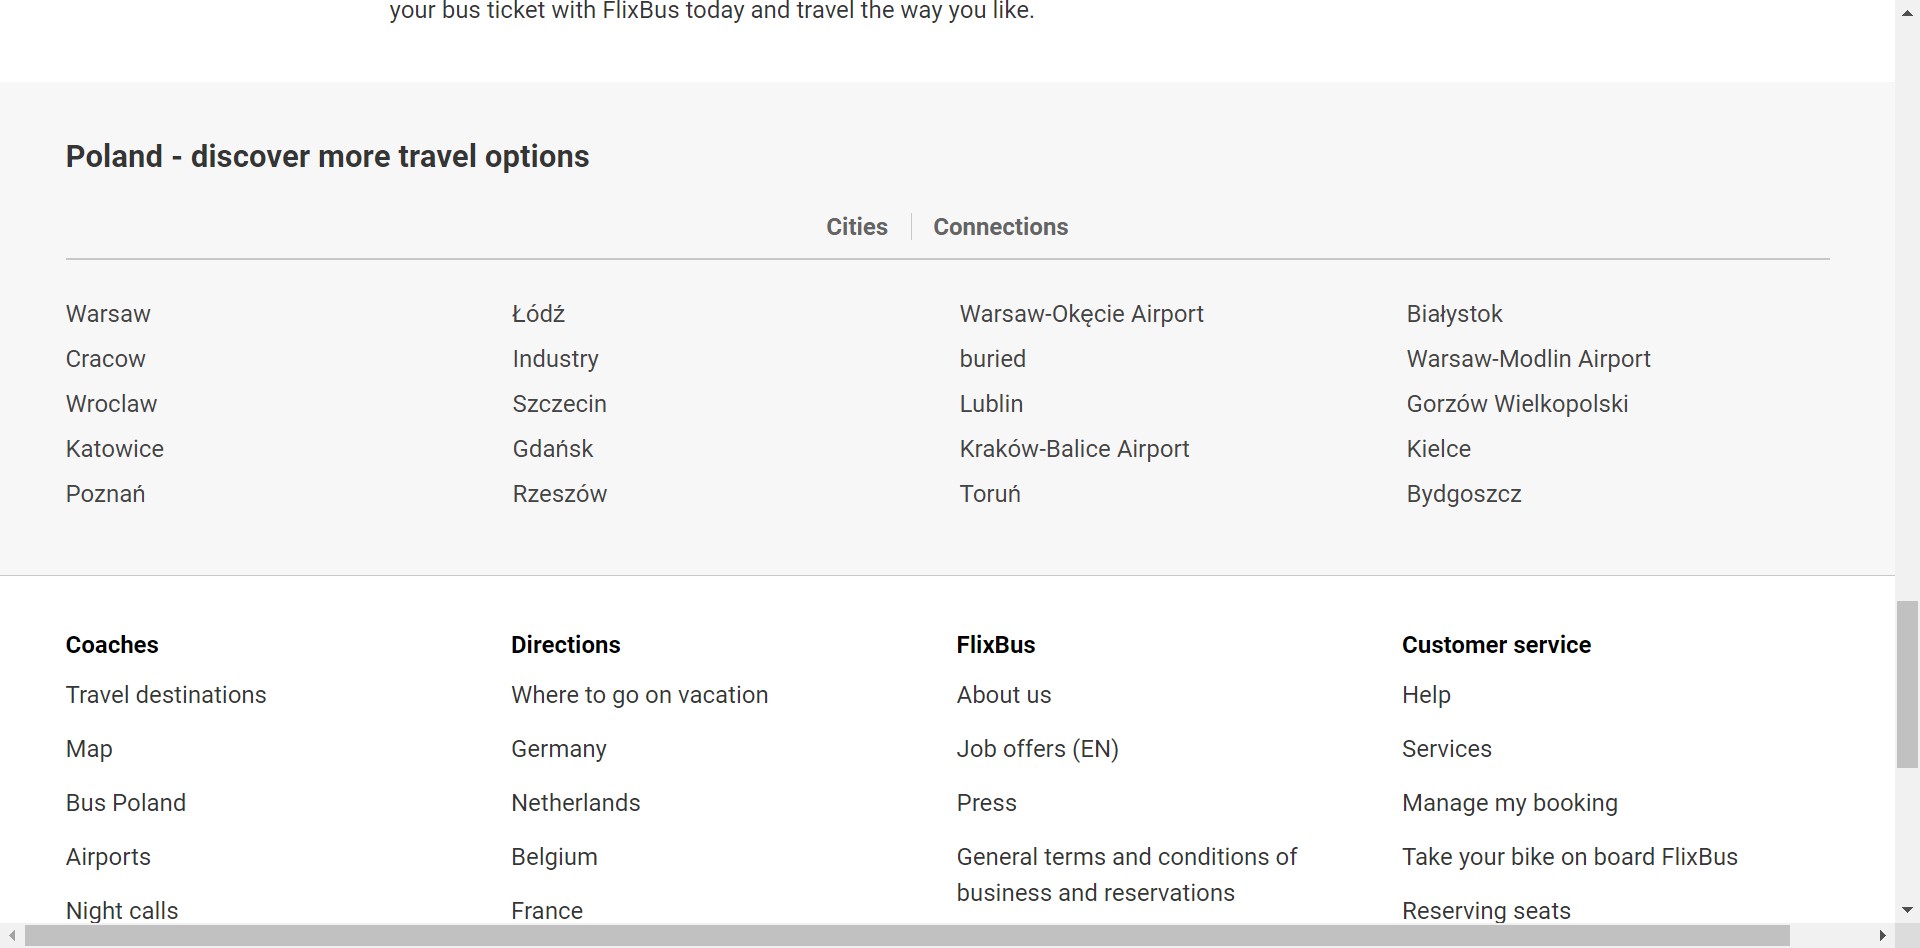View Job offers (EN) link
1920x948 pixels.
[1037, 749]
